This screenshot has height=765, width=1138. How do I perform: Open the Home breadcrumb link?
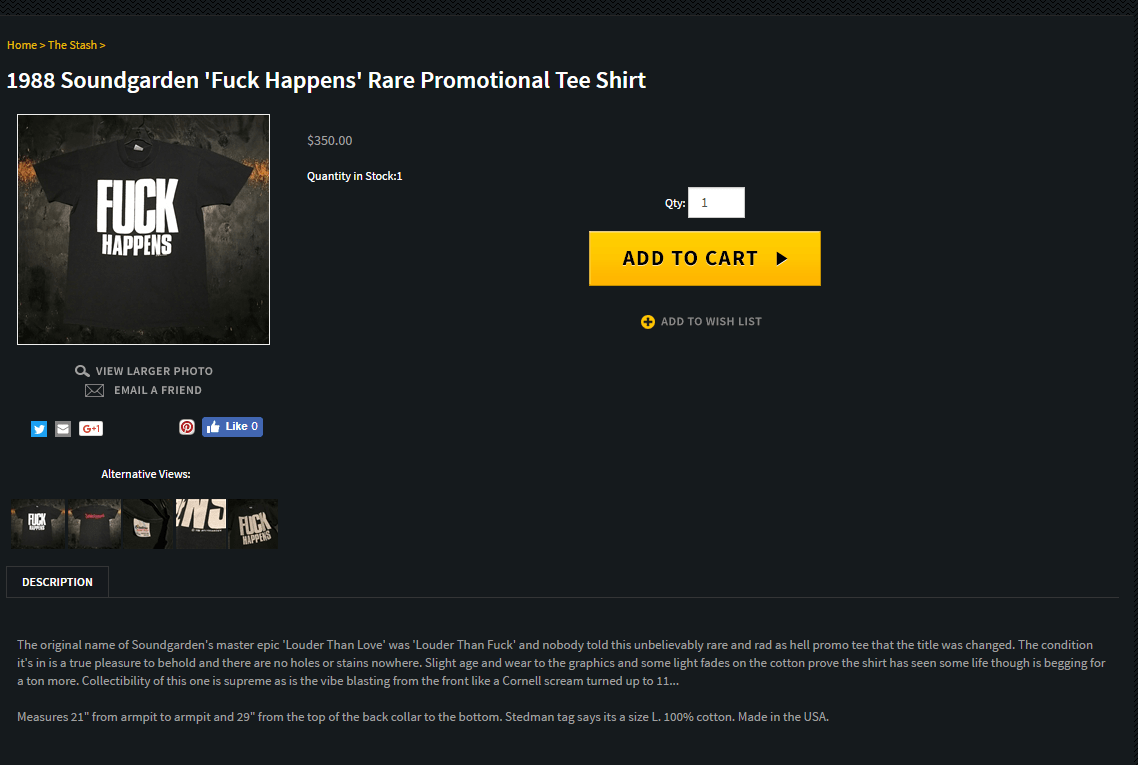pos(22,45)
